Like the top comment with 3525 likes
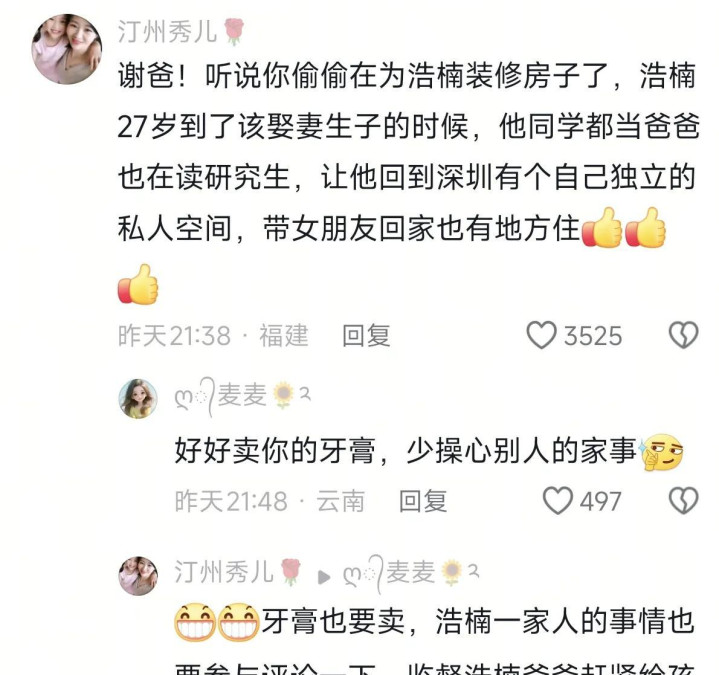719x675 pixels. click(x=541, y=335)
